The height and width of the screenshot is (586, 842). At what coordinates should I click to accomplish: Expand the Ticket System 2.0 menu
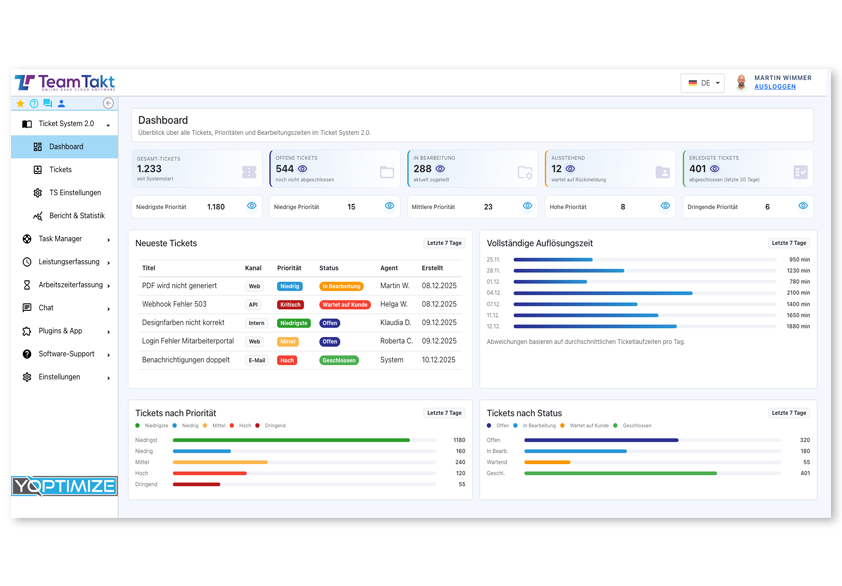(64, 121)
